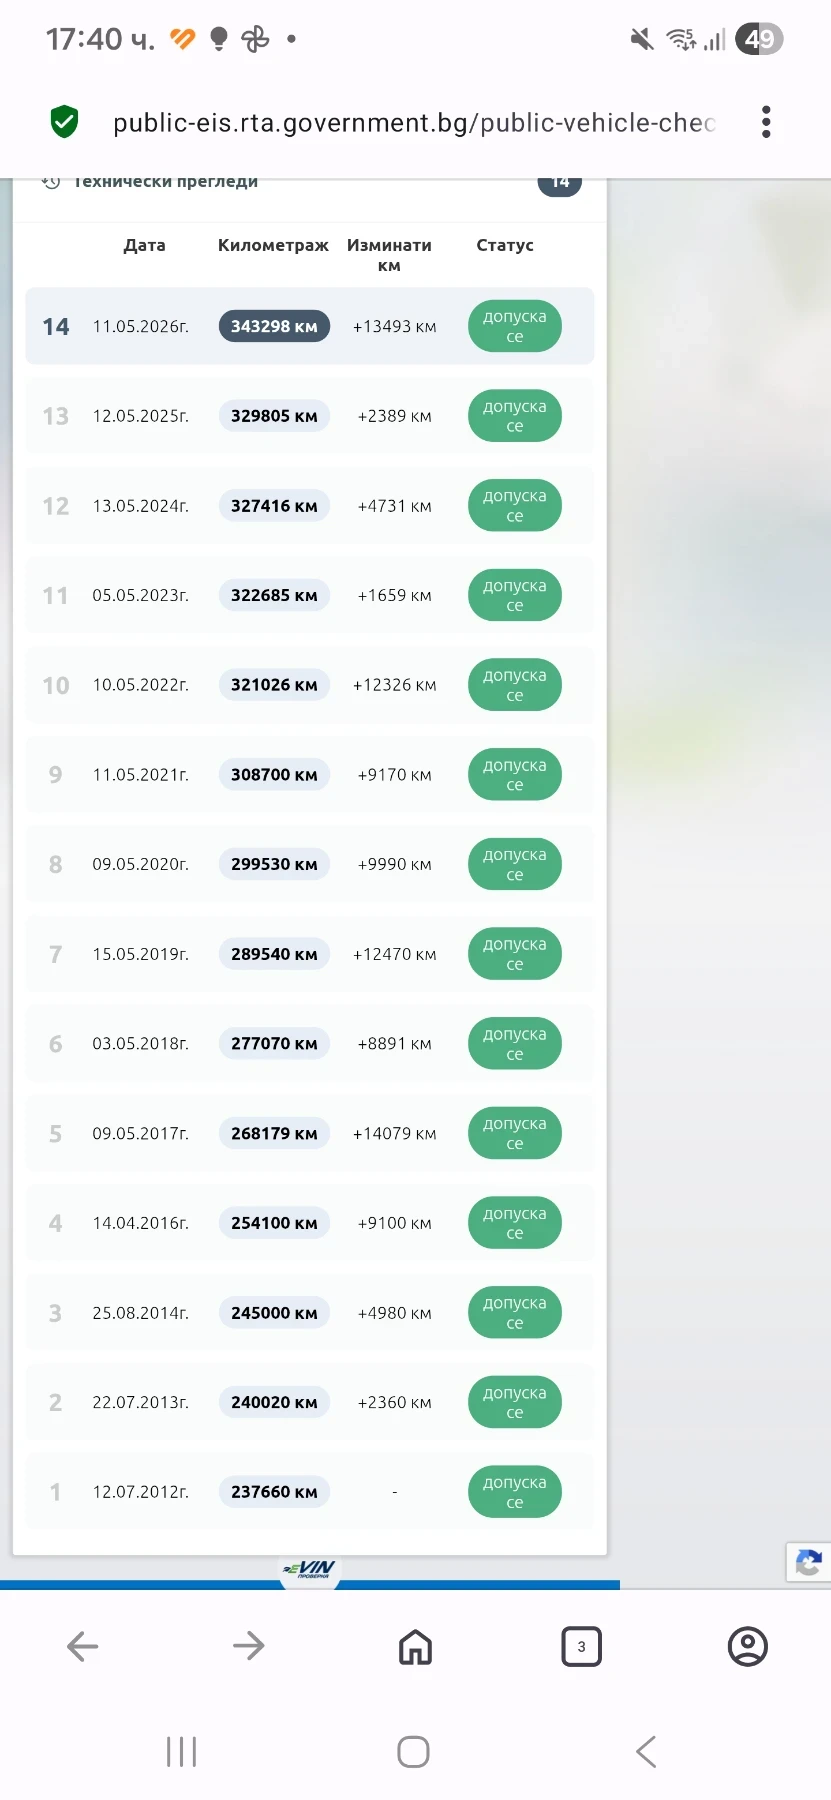Viewport: 831px width, 1800px height.
Task: Select inspection row 14 dated 11.05.2026
Action: (x=310, y=326)
